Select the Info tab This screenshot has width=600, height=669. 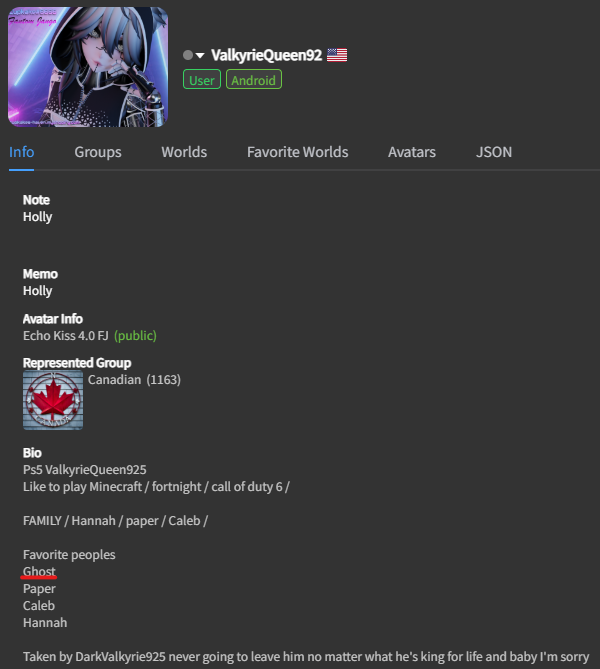(21, 152)
